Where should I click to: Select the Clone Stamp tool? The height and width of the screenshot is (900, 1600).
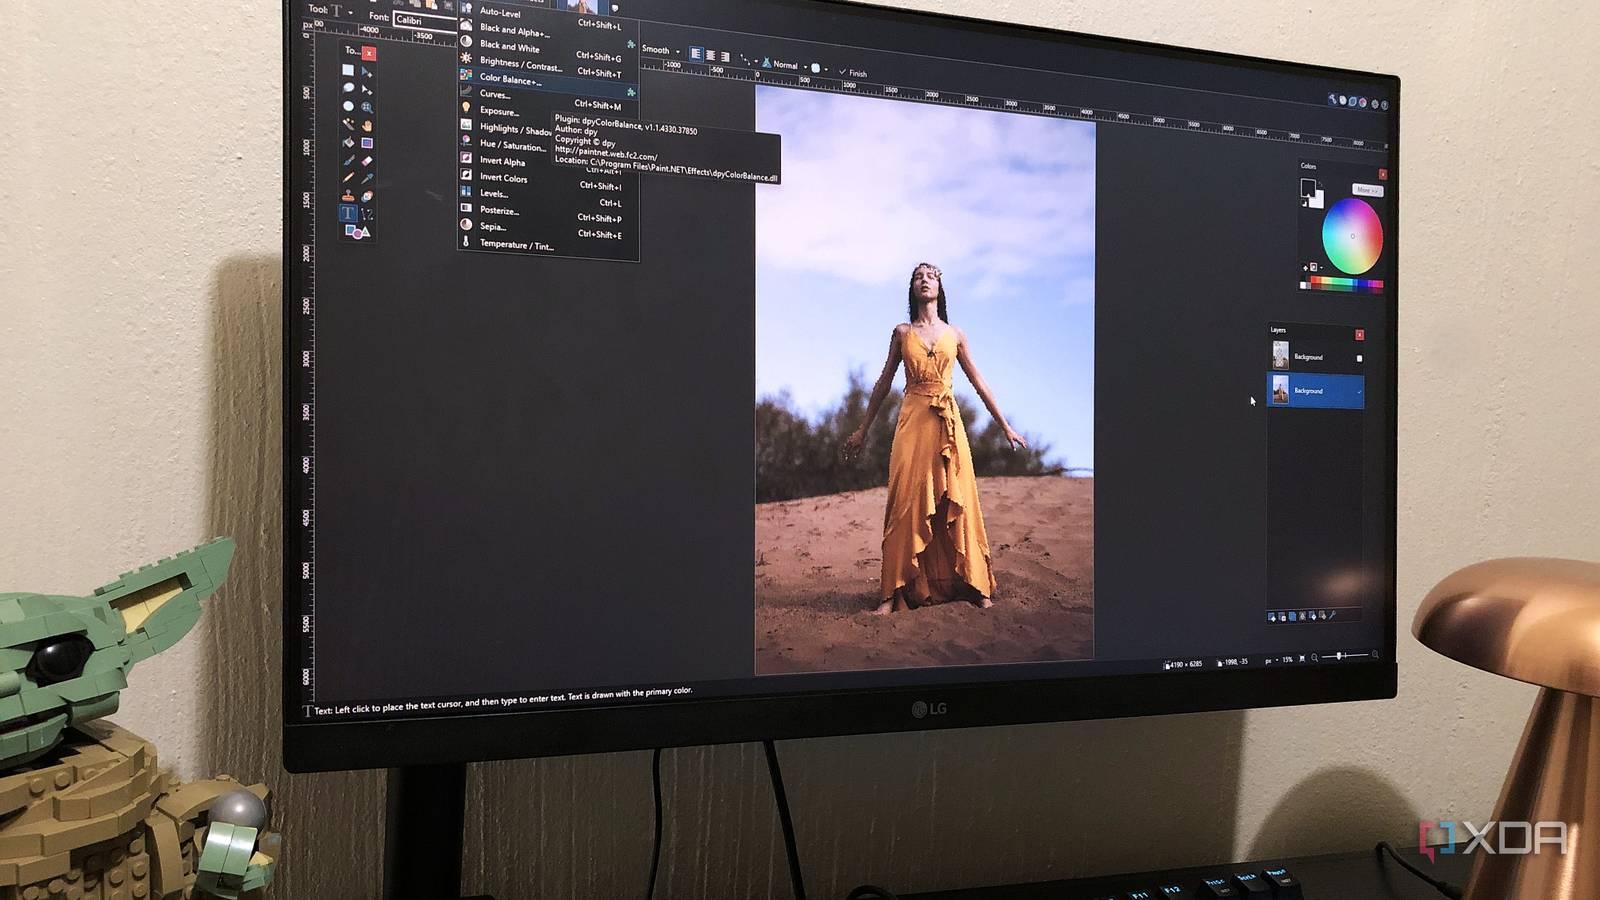[348, 196]
